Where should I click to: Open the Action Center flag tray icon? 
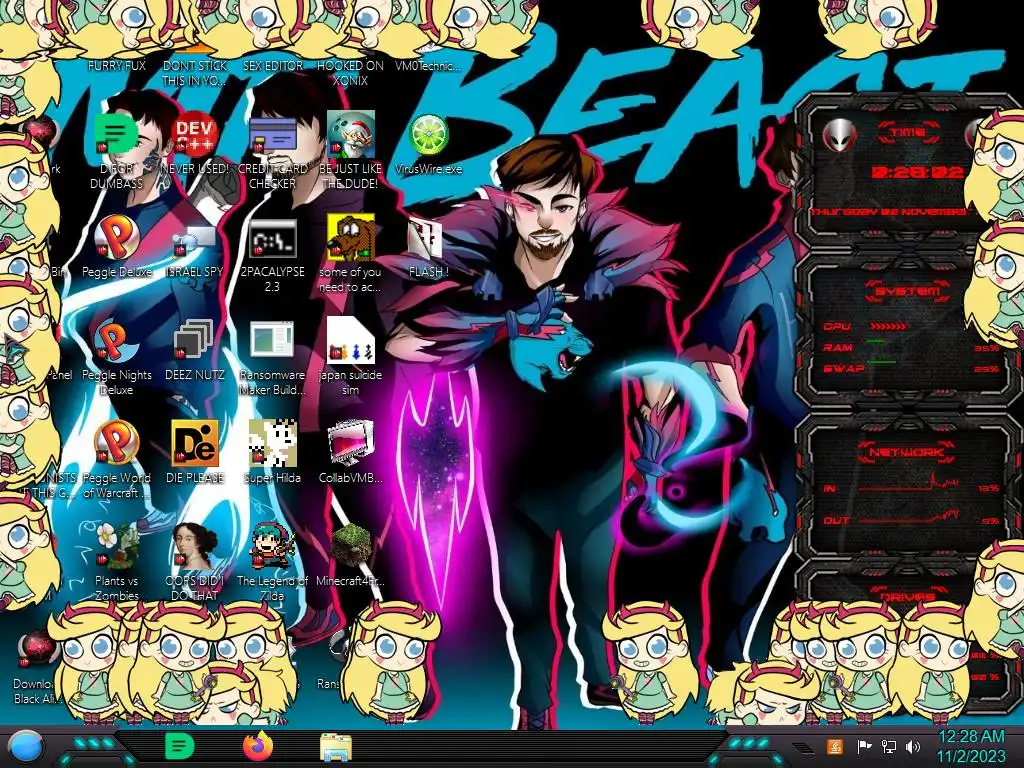point(864,746)
